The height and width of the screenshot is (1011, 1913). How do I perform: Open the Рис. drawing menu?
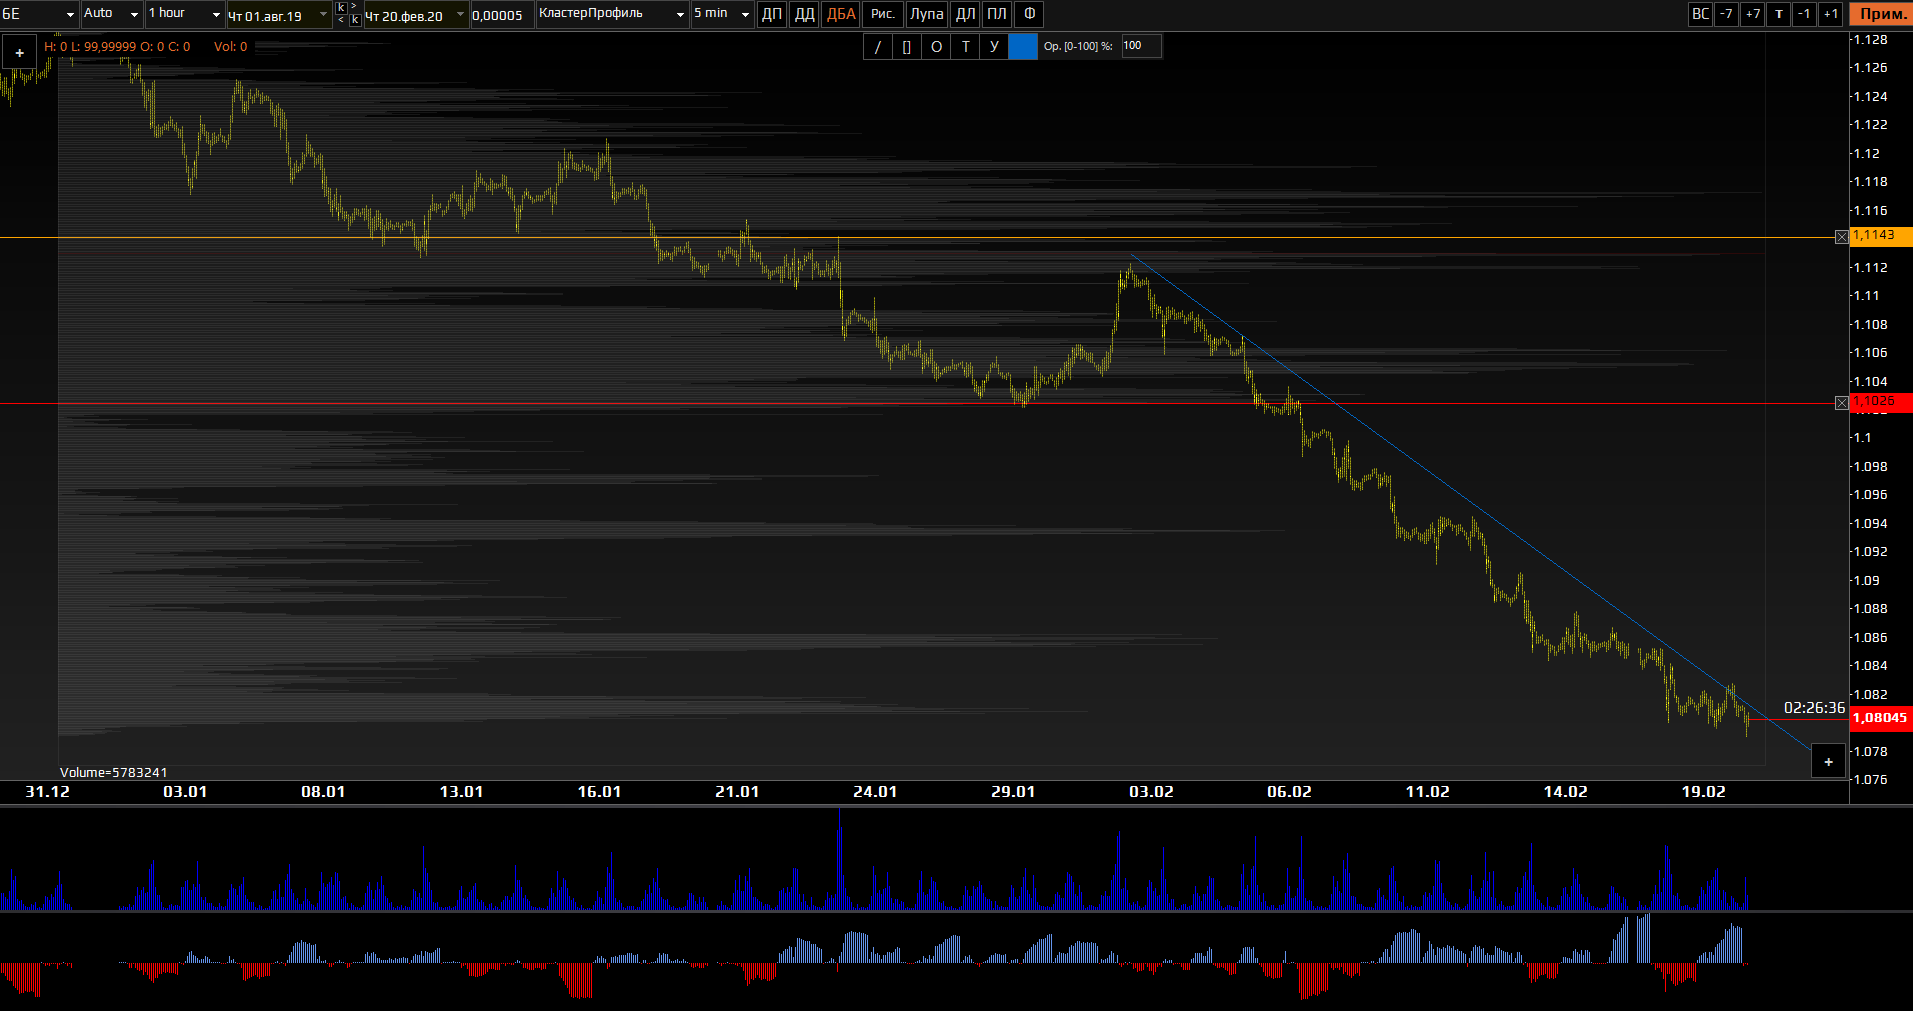tap(883, 14)
